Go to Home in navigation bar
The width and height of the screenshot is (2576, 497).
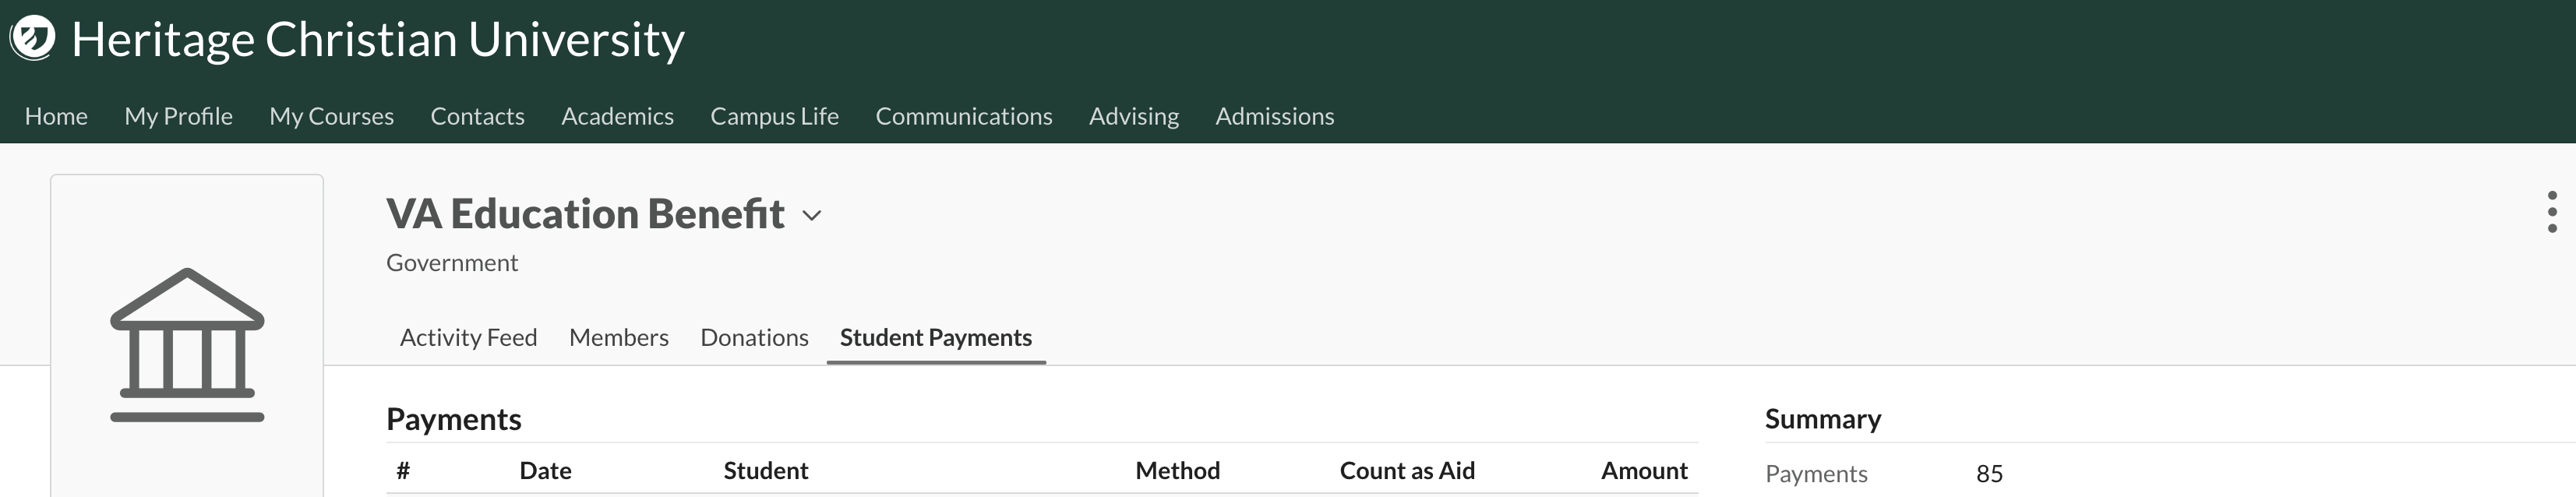pyautogui.click(x=56, y=116)
